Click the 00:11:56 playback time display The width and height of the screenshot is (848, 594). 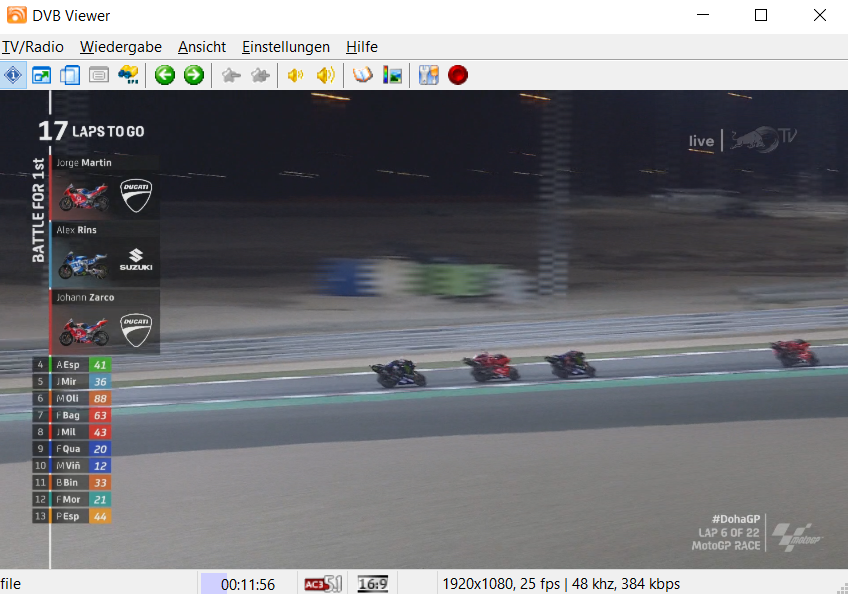pos(248,584)
